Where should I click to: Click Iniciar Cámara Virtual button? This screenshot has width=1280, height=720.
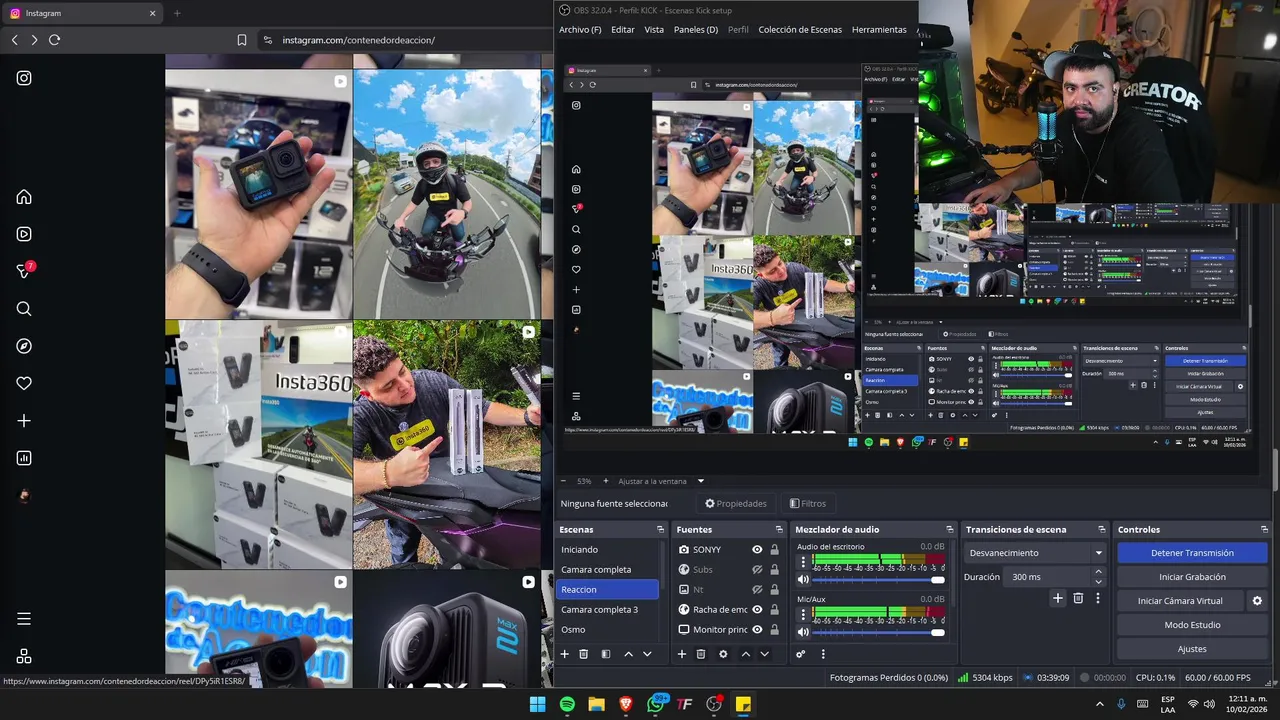[1180, 601]
